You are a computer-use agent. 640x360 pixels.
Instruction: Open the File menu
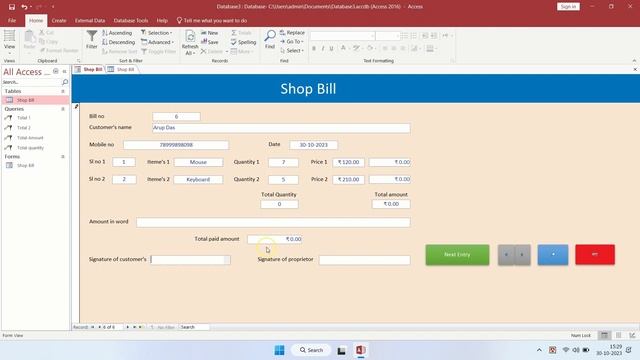[x=12, y=20]
